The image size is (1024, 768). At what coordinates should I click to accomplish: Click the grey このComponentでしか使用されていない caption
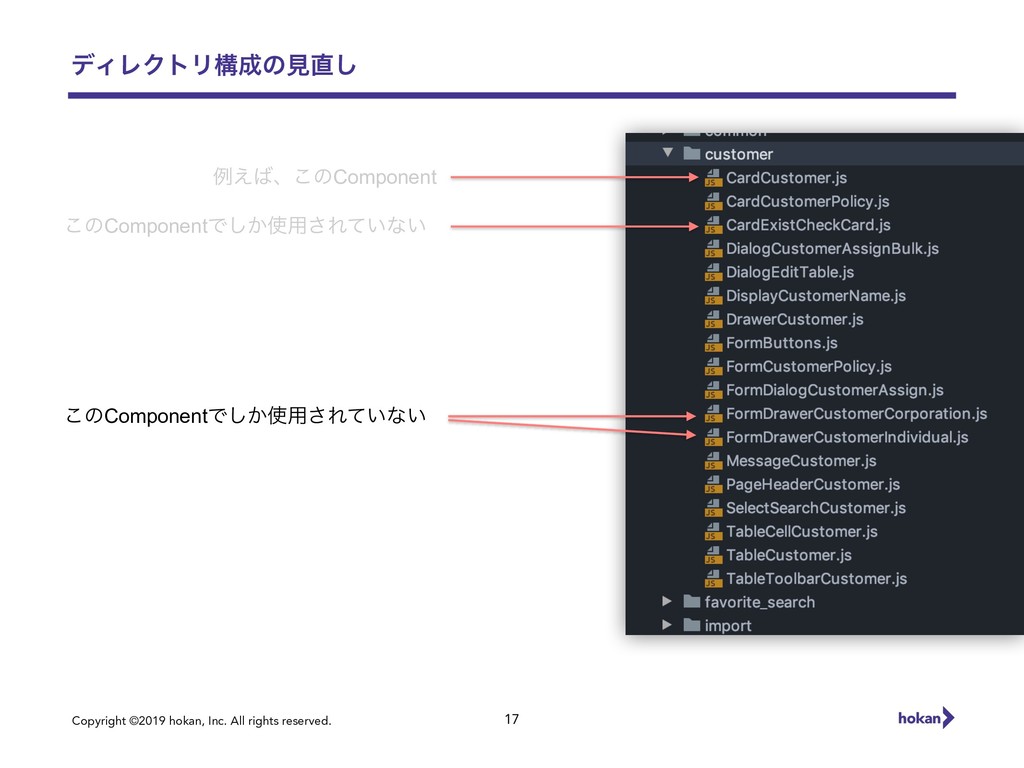[x=246, y=225]
